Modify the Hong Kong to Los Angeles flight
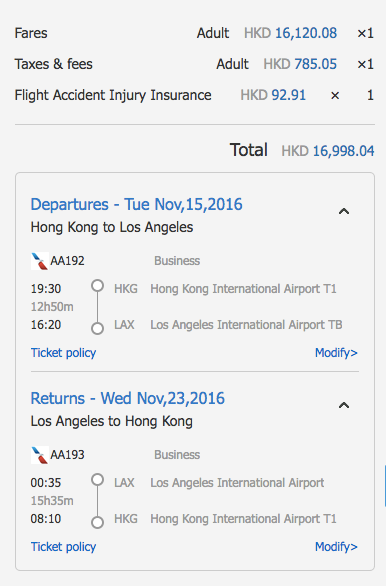Screen dimensions: 386x586 [336, 353]
